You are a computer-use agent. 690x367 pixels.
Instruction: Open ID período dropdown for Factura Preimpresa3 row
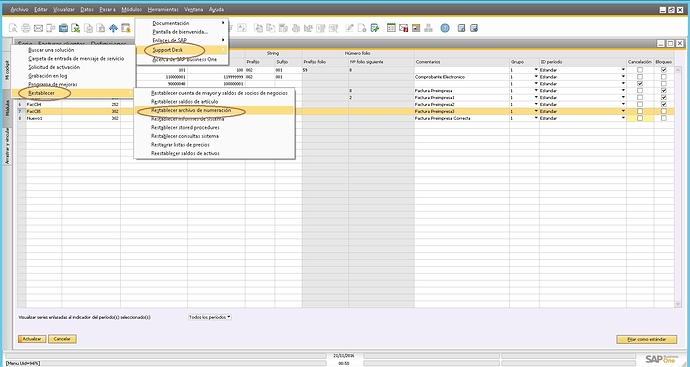[x=623, y=111]
